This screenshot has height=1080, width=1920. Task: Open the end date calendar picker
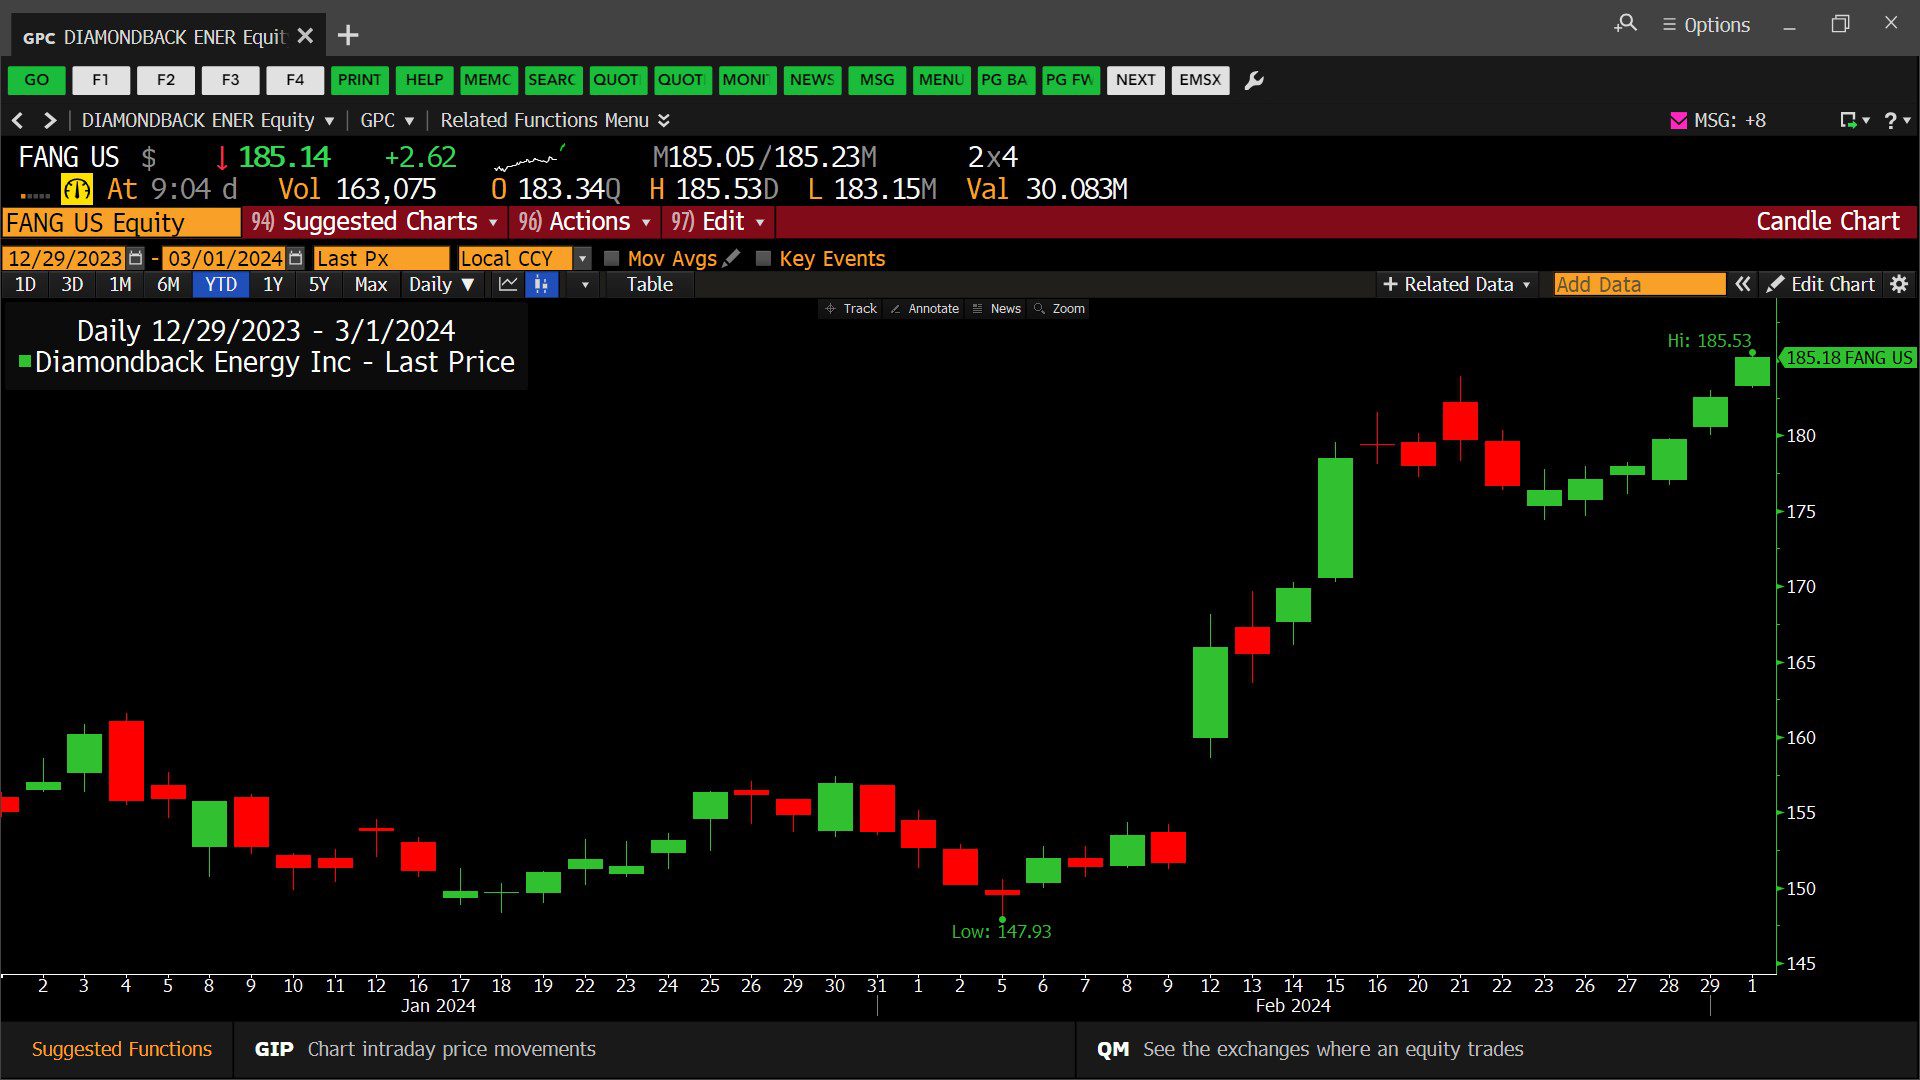(x=295, y=258)
